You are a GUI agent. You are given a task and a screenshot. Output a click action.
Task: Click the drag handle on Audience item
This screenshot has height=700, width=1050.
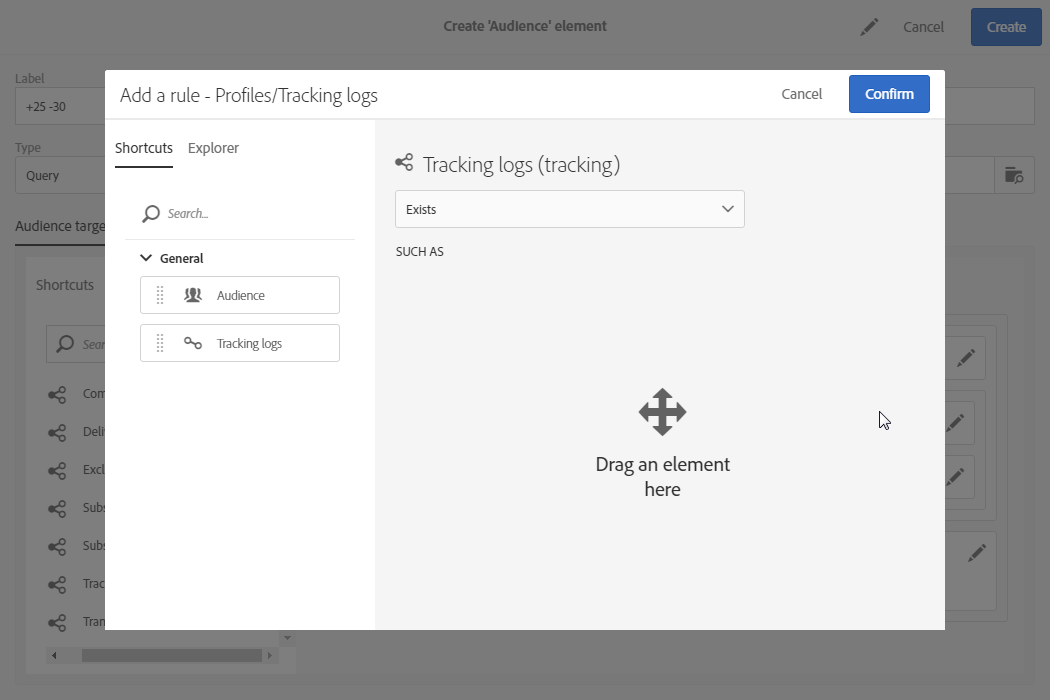click(160, 295)
